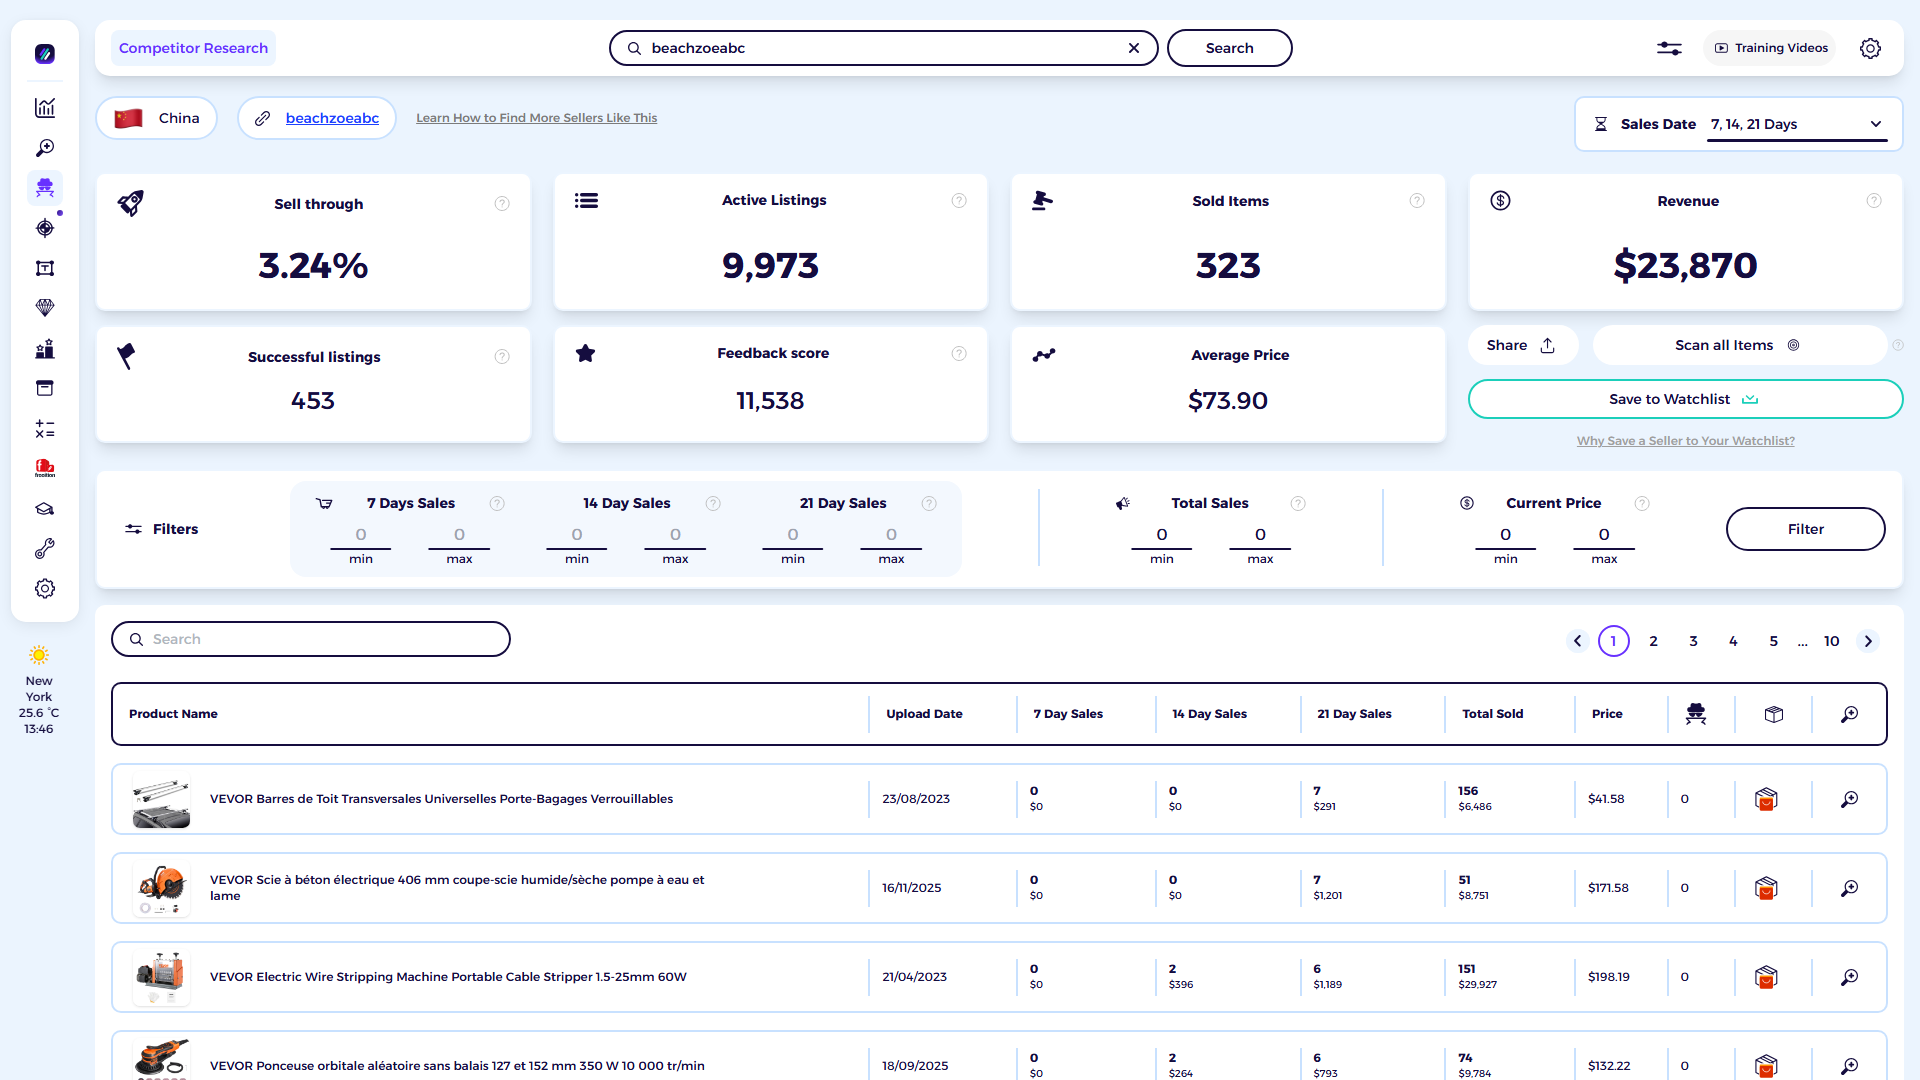Save seller to Watchlist
The height and width of the screenshot is (1080, 1920).
pyautogui.click(x=1685, y=399)
